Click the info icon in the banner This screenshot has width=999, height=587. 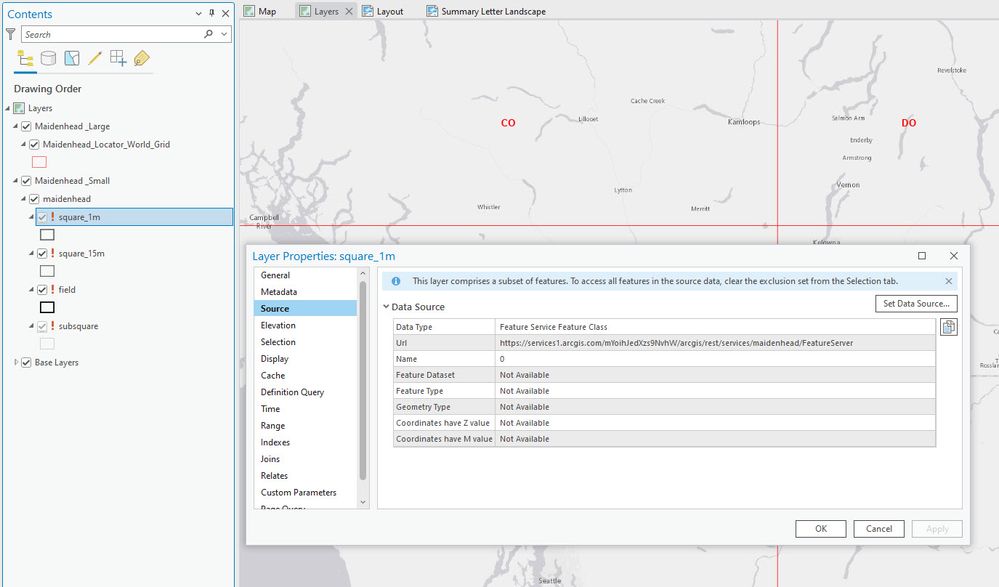tap(396, 281)
